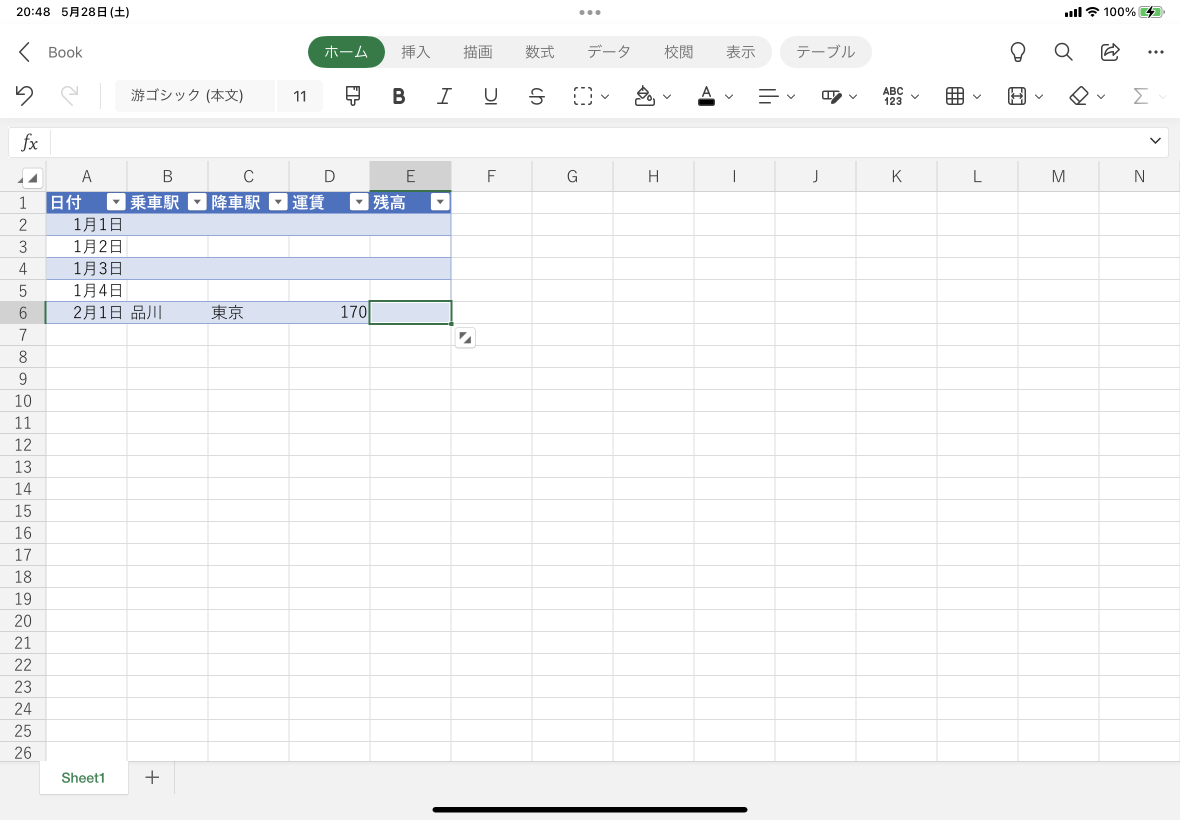Open the テーブル tab
The height and width of the screenshot is (820, 1180).
point(826,52)
